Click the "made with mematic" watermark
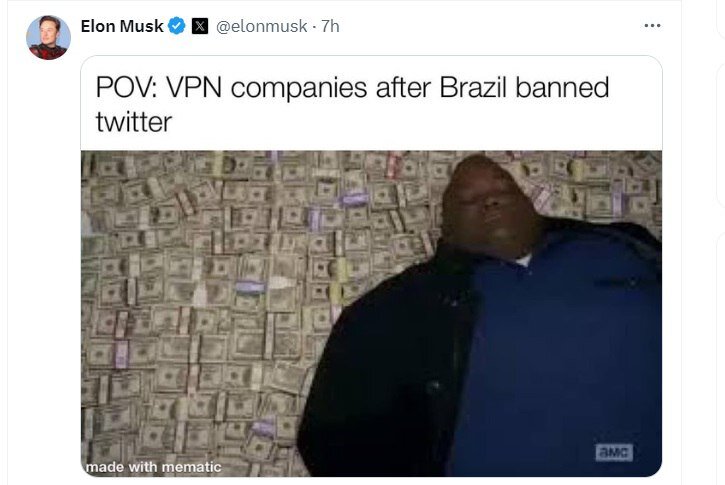This screenshot has height=485, width=725. 154,467
